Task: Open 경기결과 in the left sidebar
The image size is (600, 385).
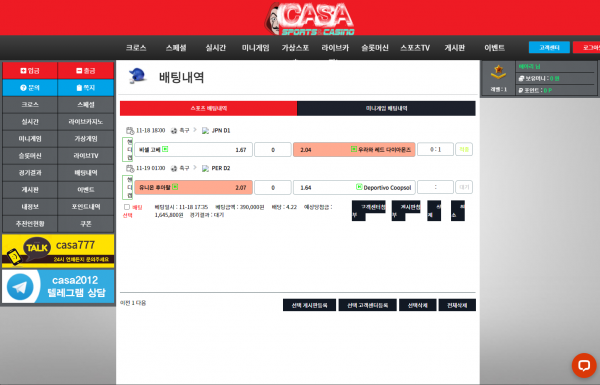Action: [30, 173]
